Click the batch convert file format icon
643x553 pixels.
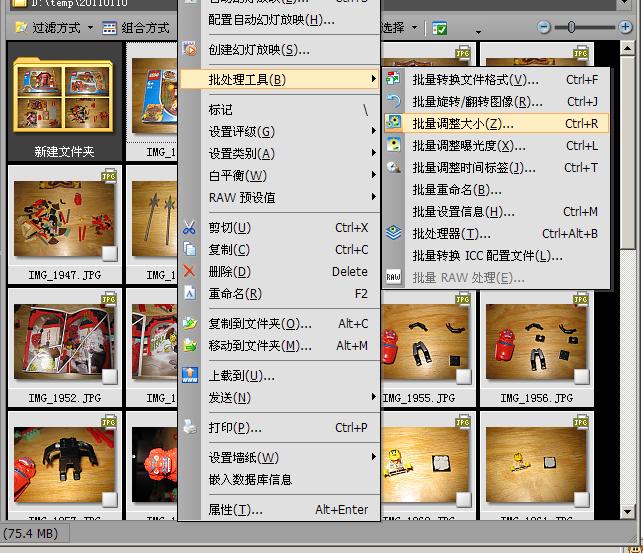pyautogui.click(x=393, y=78)
